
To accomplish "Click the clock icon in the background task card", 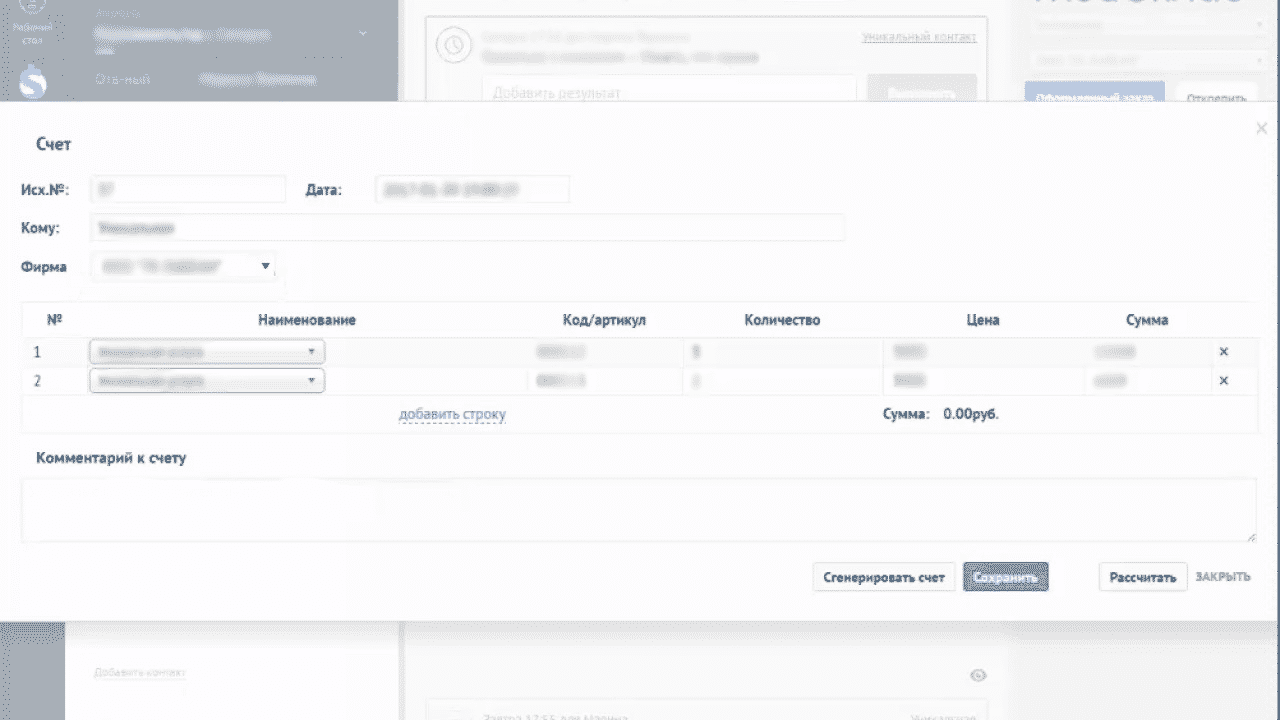I will pos(455,47).
